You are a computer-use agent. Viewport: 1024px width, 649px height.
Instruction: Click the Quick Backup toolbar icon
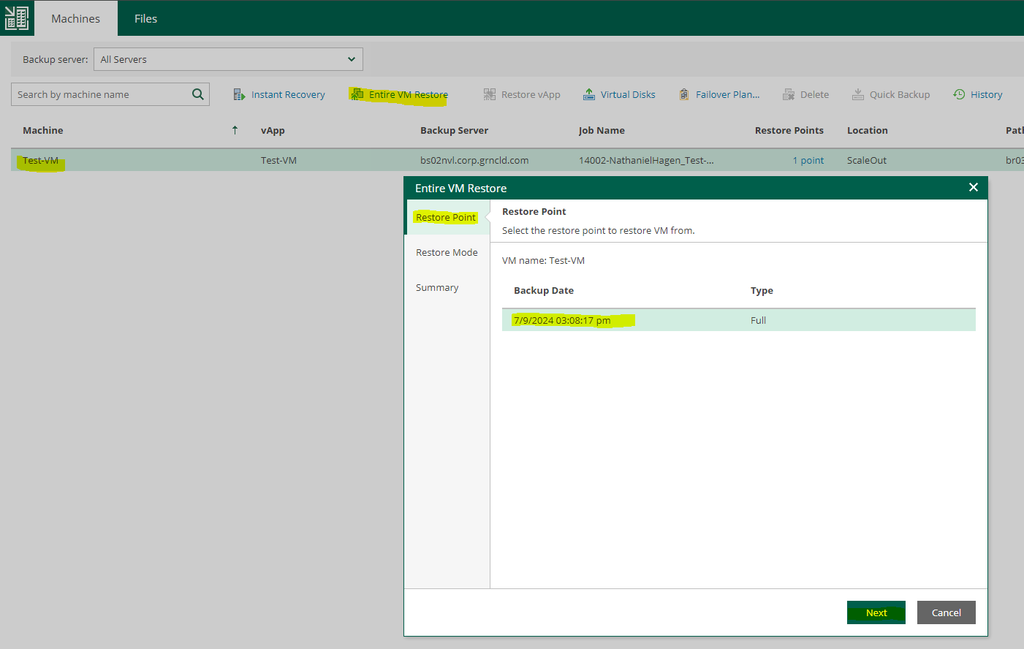click(x=858, y=95)
